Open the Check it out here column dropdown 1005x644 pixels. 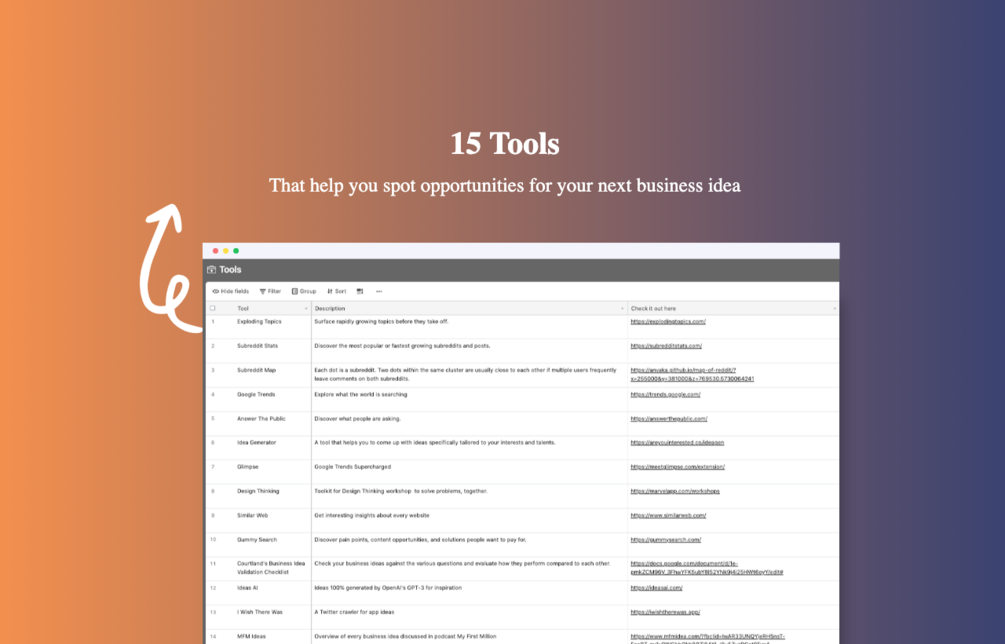[x=834, y=309]
